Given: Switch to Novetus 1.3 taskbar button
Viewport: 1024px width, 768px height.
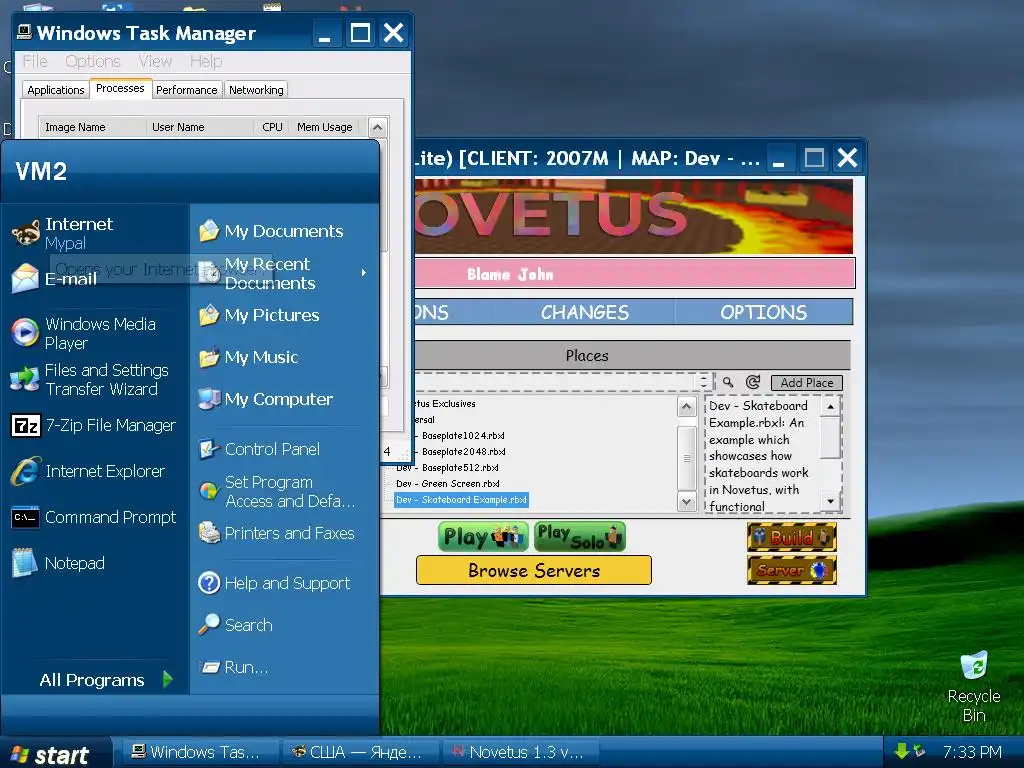Looking at the screenshot, I should [x=518, y=752].
